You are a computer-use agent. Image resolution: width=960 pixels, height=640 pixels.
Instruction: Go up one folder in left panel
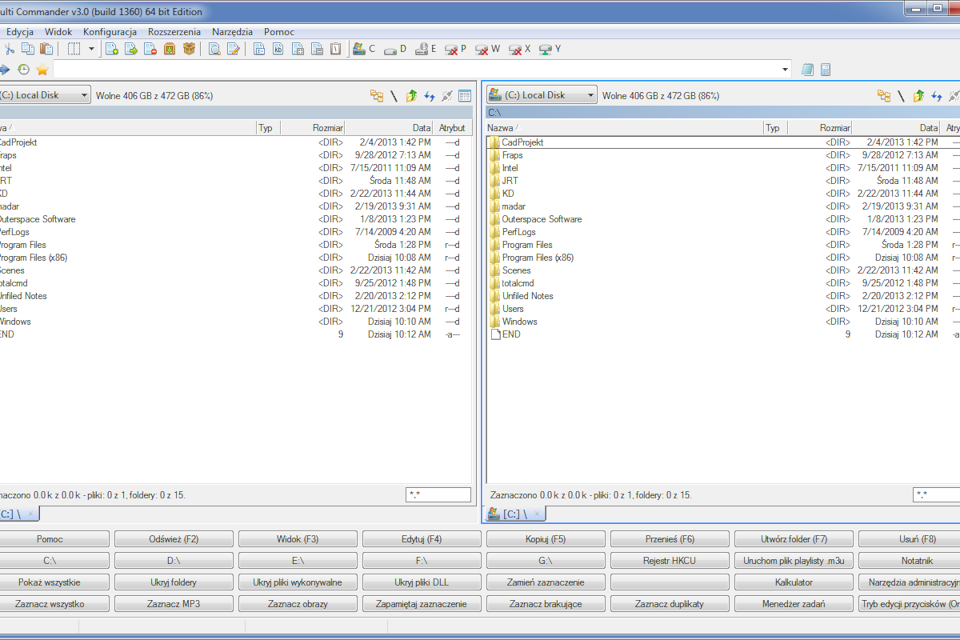pos(411,96)
